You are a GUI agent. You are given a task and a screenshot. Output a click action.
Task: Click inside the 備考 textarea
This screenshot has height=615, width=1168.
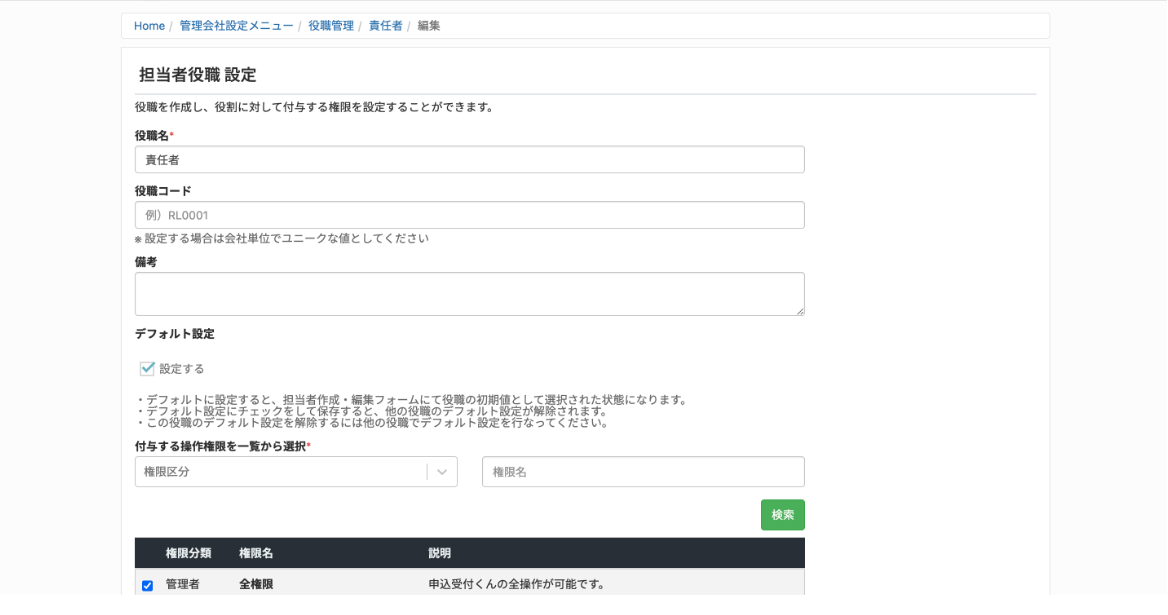click(x=469, y=294)
